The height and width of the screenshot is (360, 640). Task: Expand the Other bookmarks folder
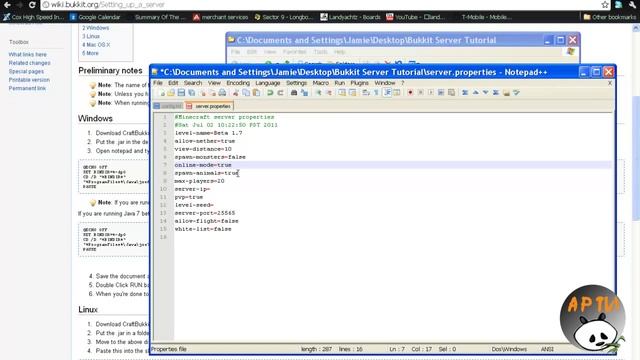tap(609, 17)
